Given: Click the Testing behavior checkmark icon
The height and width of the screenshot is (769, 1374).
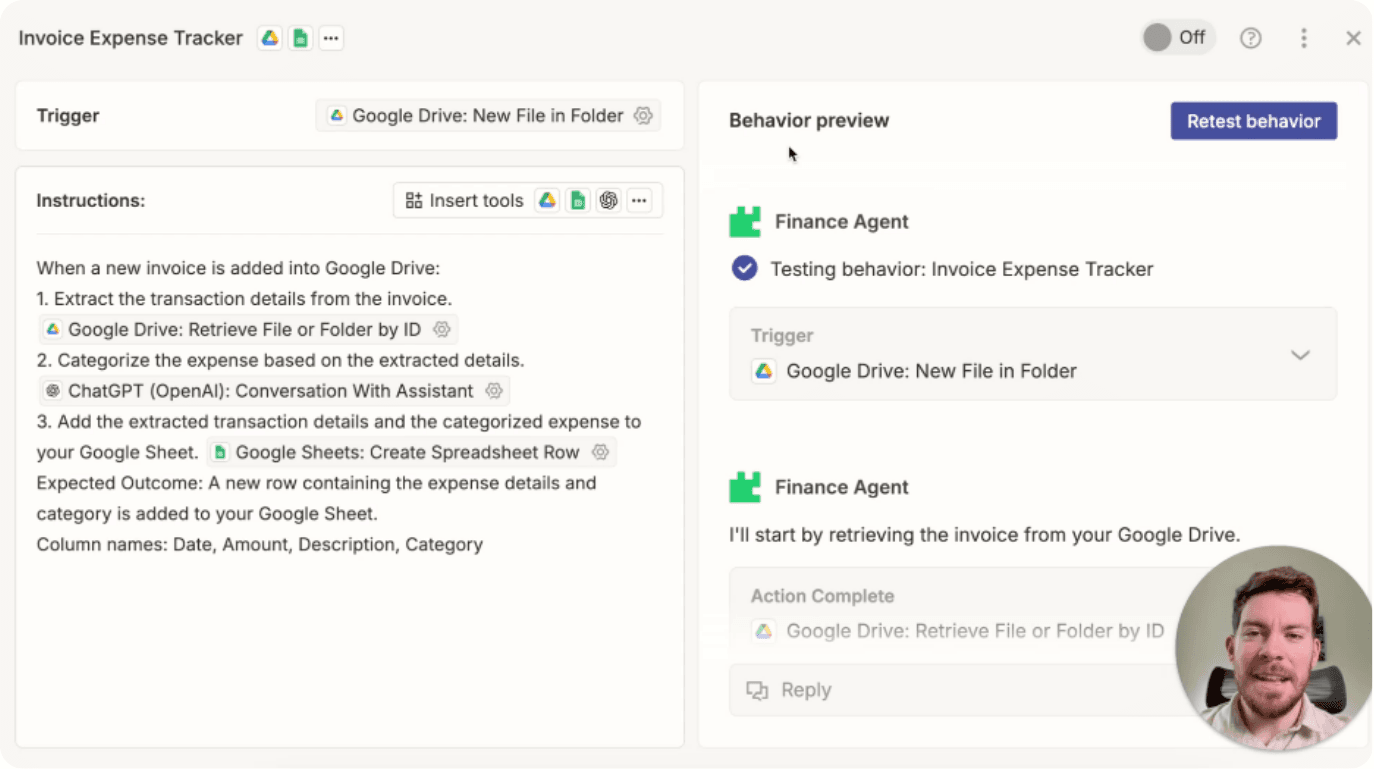Looking at the screenshot, I should (744, 268).
